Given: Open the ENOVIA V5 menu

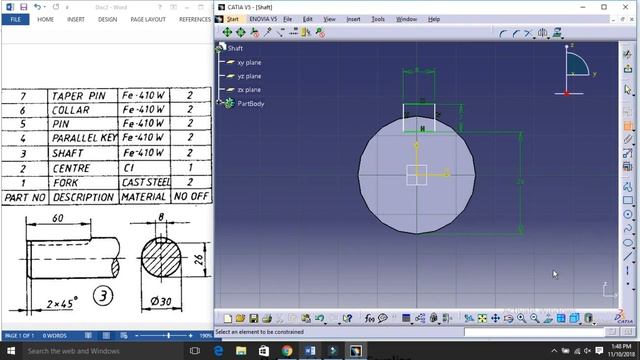Looking at the screenshot, I should tap(263, 19).
